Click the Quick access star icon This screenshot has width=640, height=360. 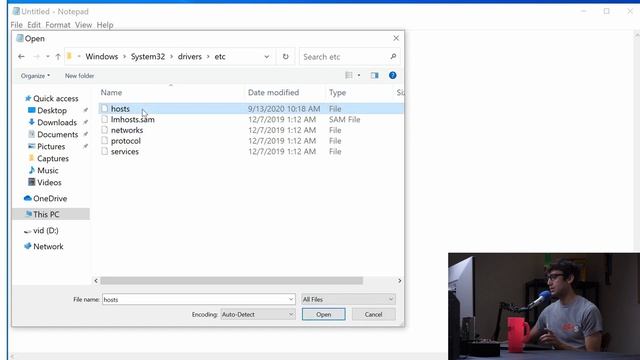click(28, 98)
